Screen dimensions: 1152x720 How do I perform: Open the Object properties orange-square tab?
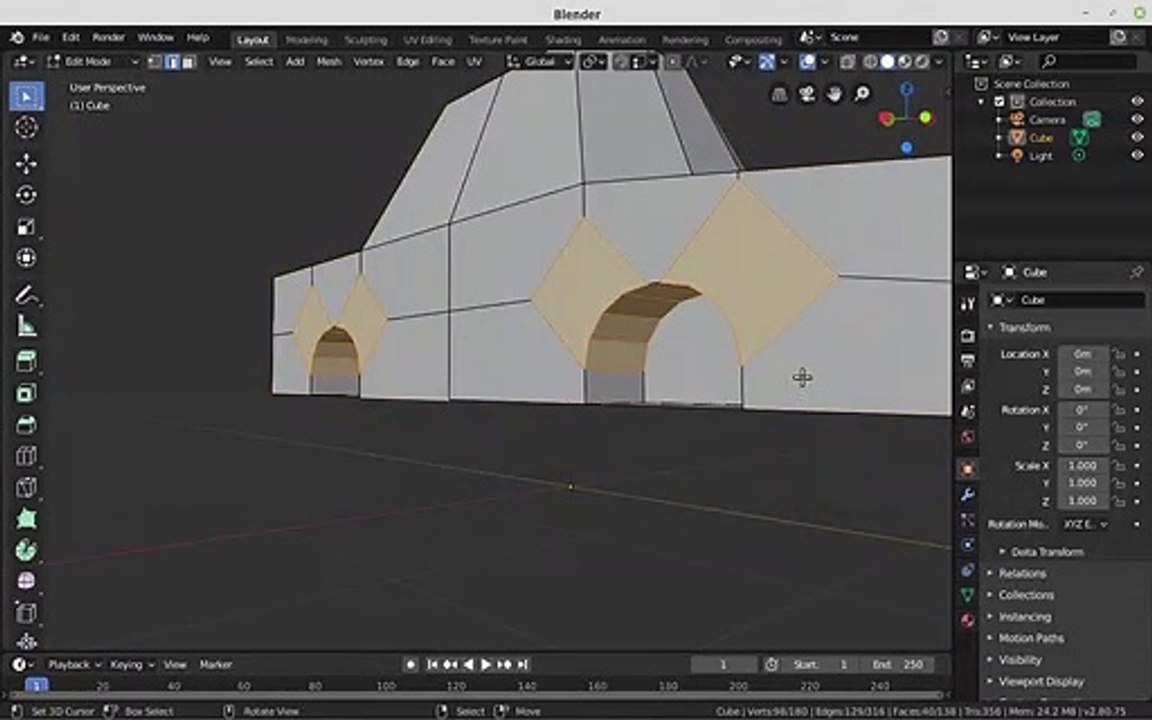pos(968,469)
